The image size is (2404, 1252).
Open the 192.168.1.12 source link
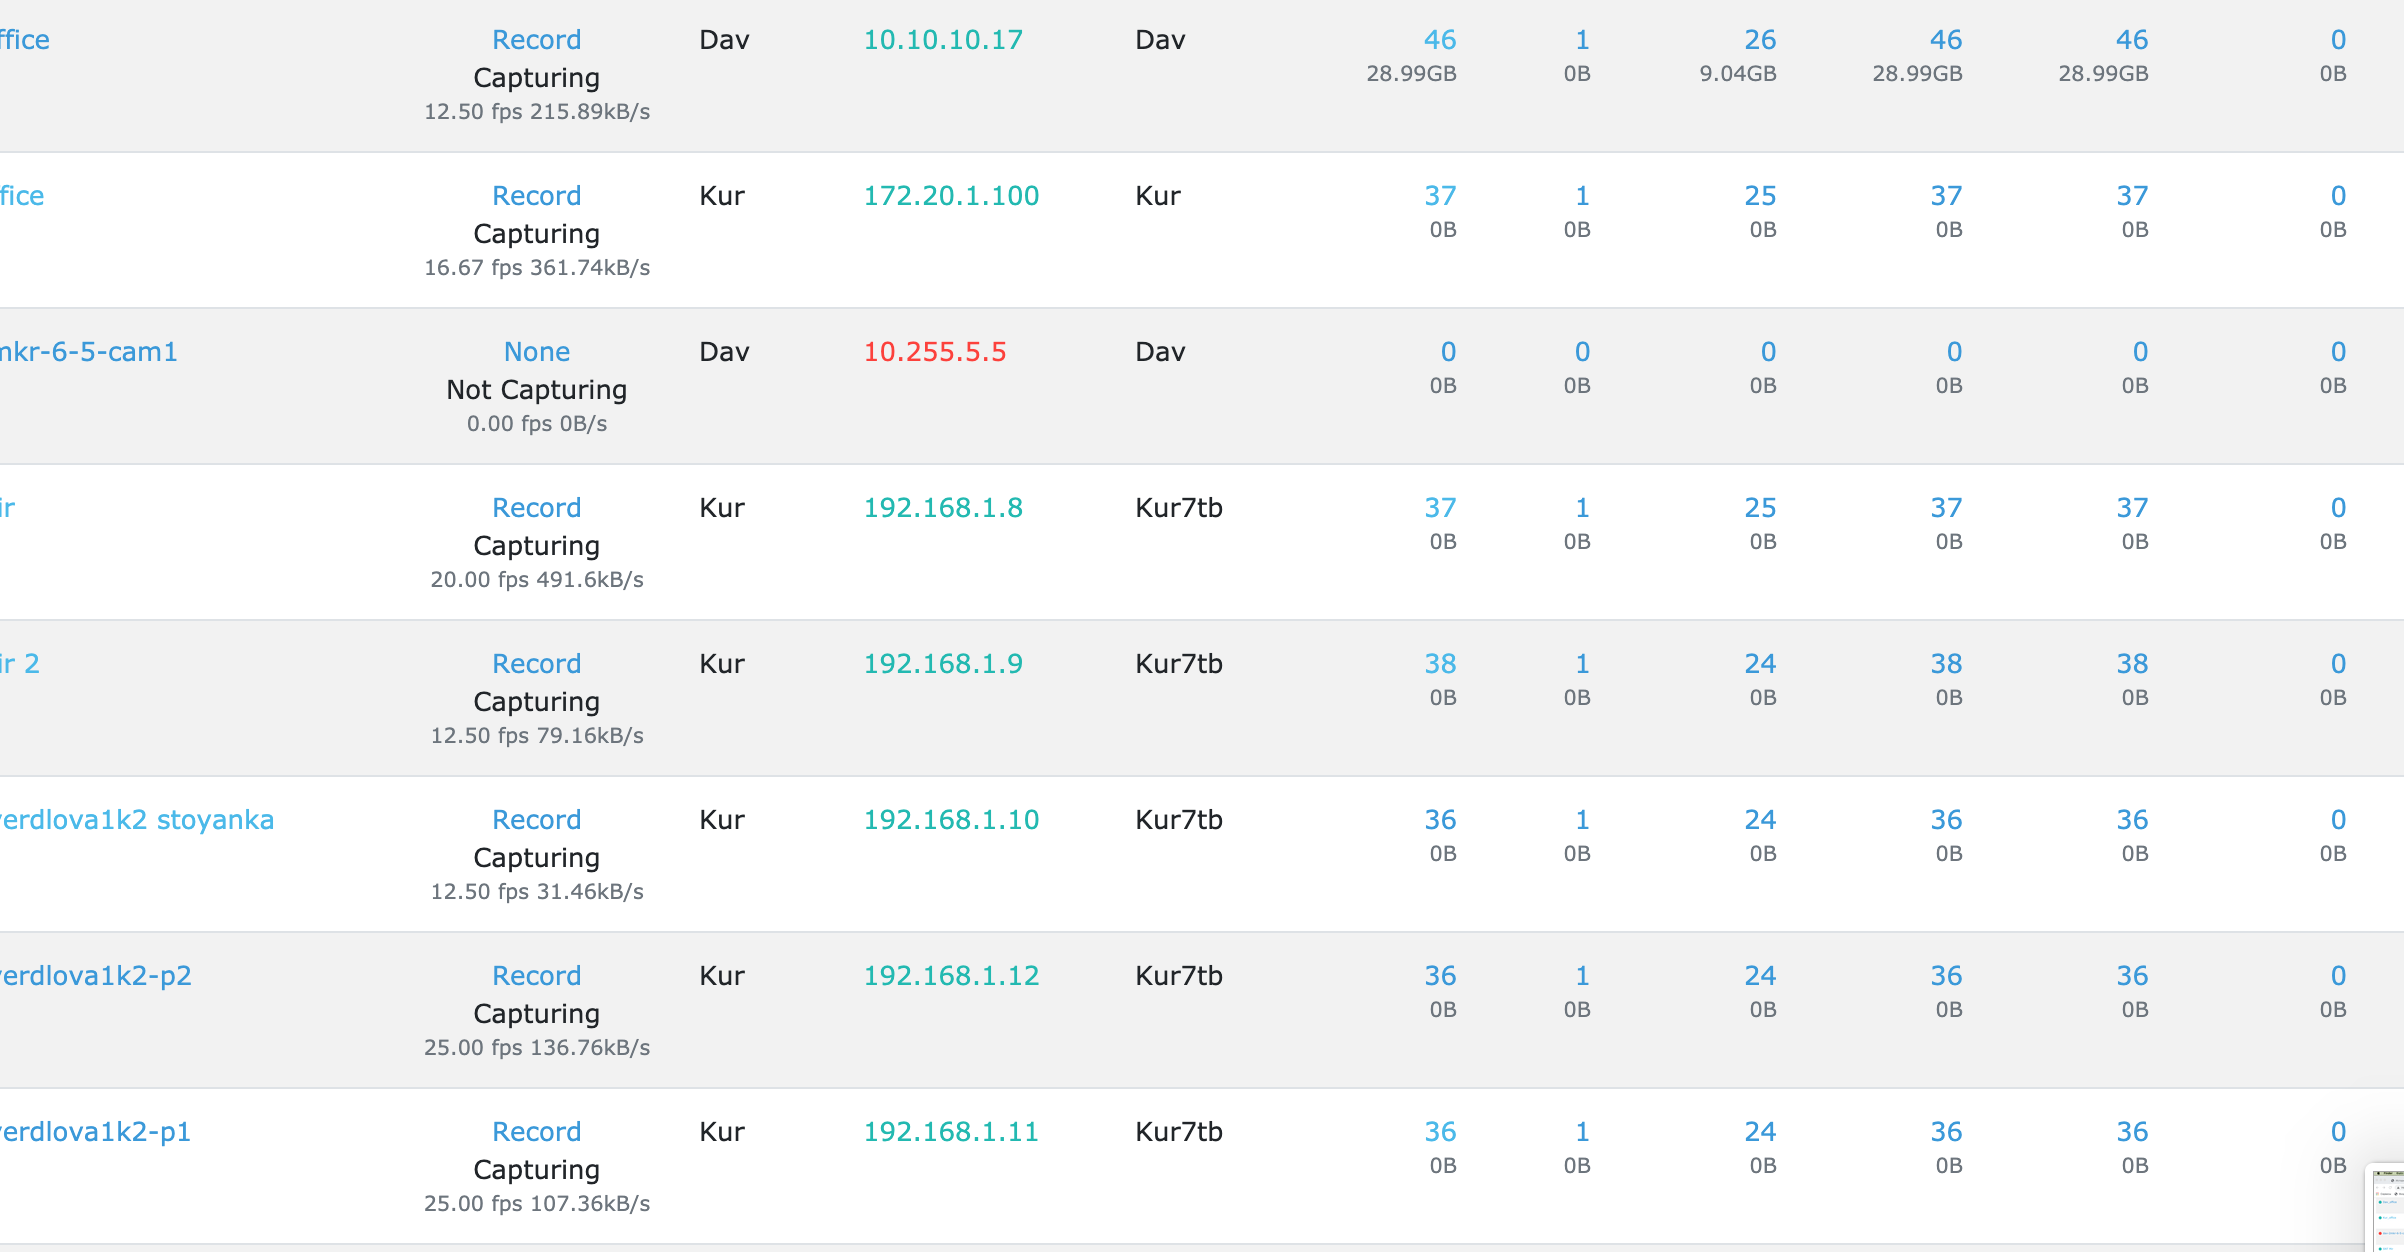click(950, 976)
